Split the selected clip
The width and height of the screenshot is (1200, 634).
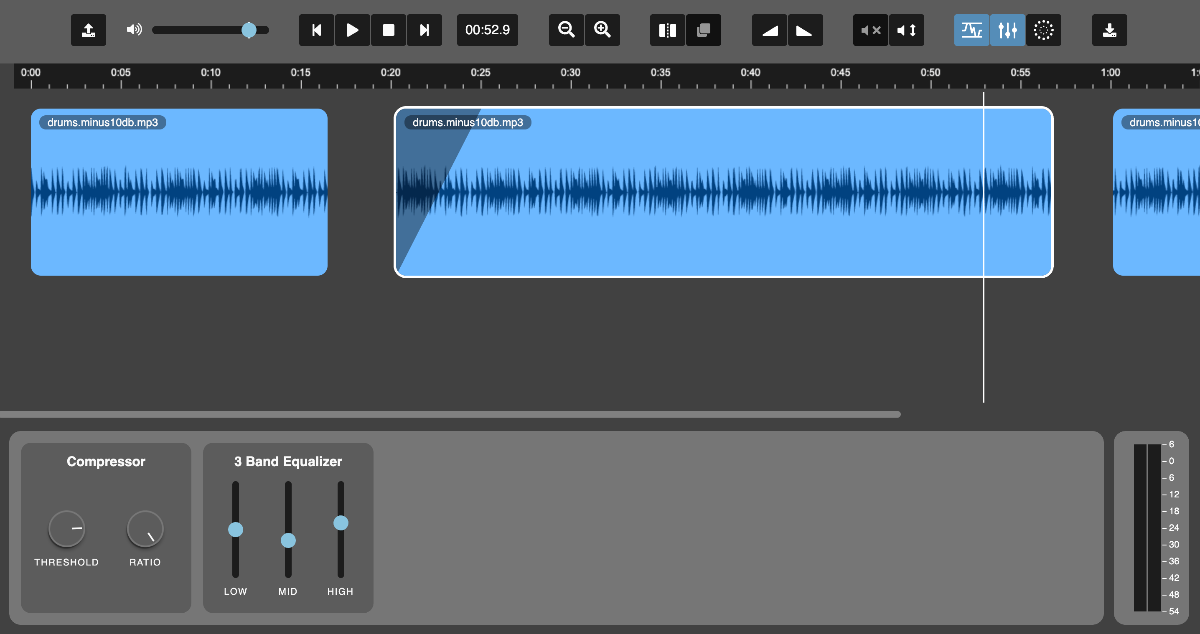(667, 30)
